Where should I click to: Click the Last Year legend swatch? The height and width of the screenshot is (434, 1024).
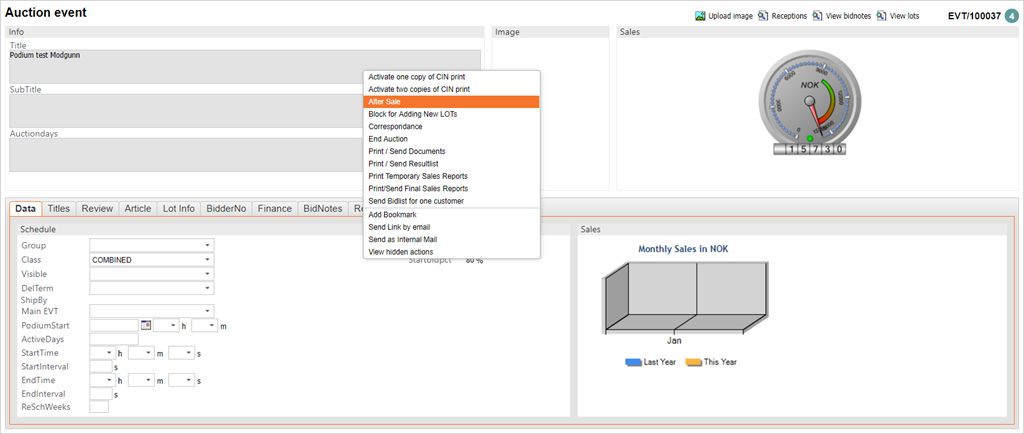[x=633, y=362]
